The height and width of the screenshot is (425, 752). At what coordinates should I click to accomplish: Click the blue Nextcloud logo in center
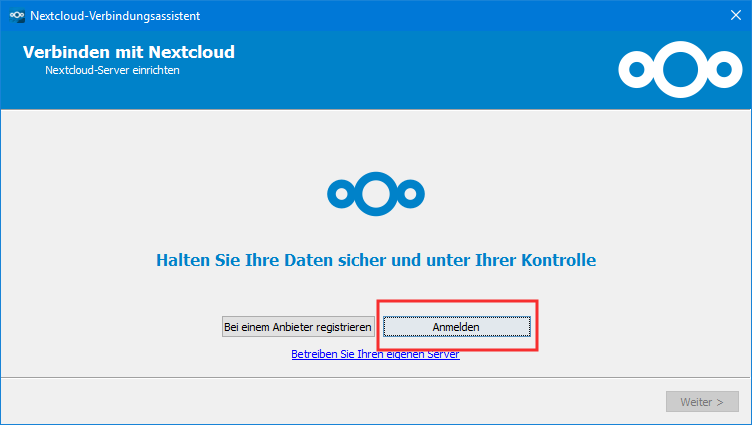(x=375, y=192)
